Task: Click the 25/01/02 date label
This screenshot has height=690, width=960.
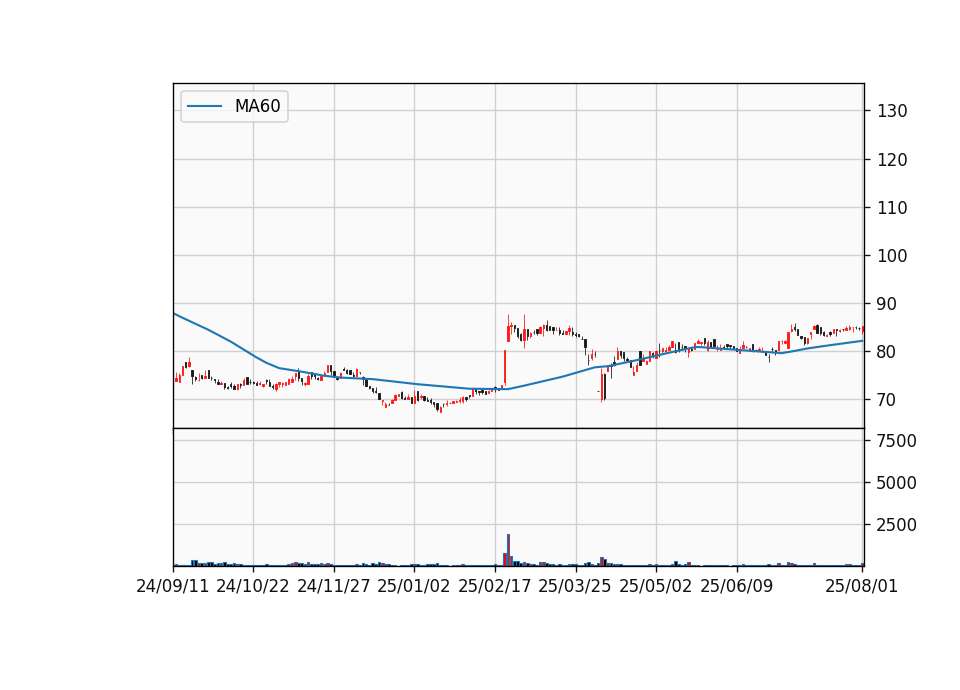Action: coord(414,586)
